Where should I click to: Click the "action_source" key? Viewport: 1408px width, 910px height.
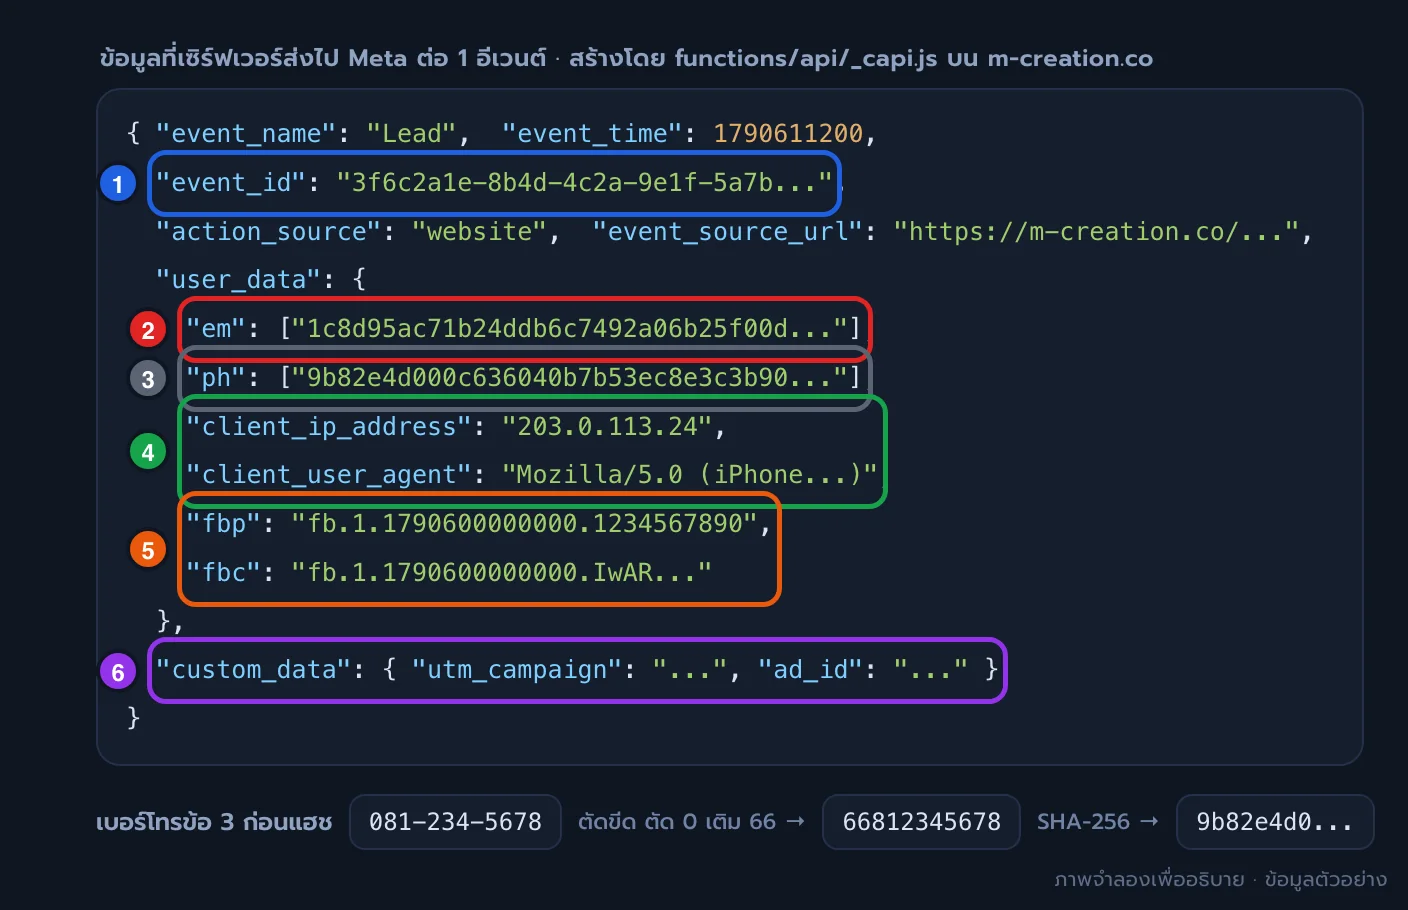(268, 232)
